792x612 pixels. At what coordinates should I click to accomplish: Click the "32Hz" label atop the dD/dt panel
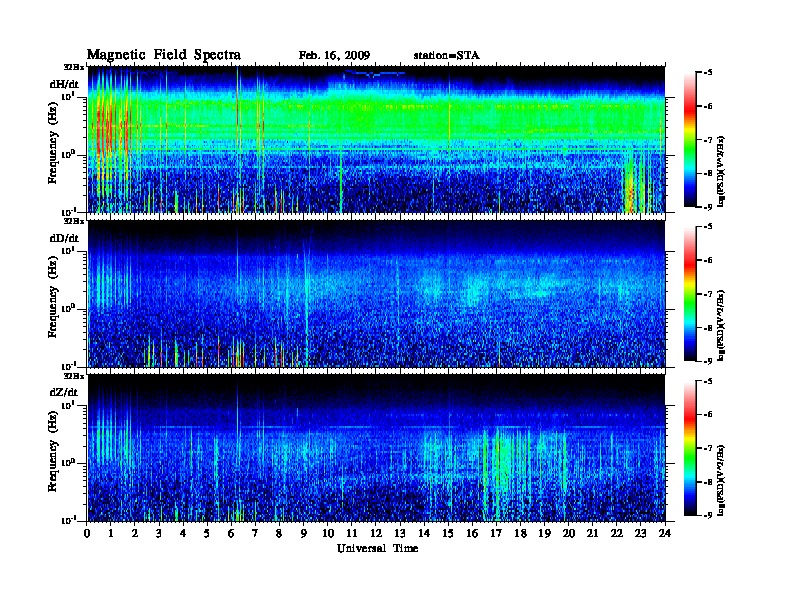[x=74, y=221]
